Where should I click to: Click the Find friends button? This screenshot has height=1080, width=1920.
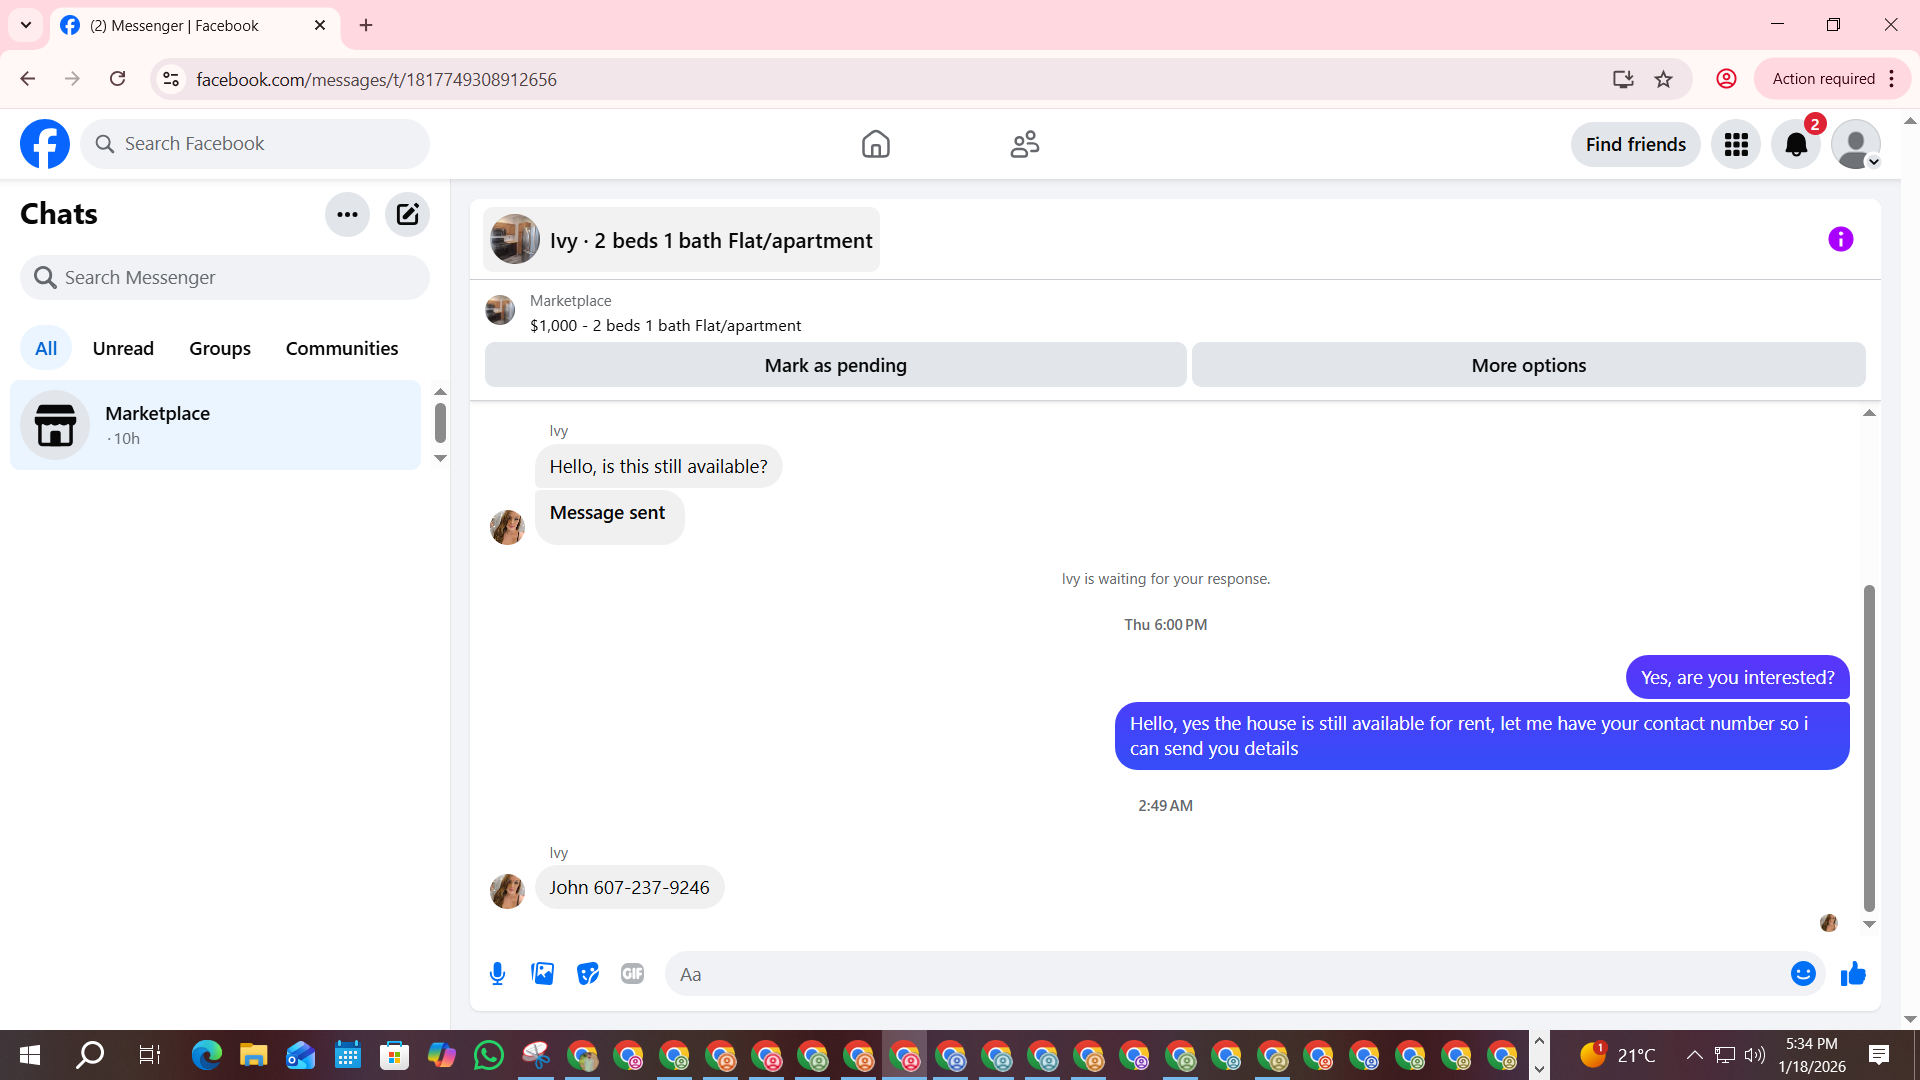pos(1635,144)
